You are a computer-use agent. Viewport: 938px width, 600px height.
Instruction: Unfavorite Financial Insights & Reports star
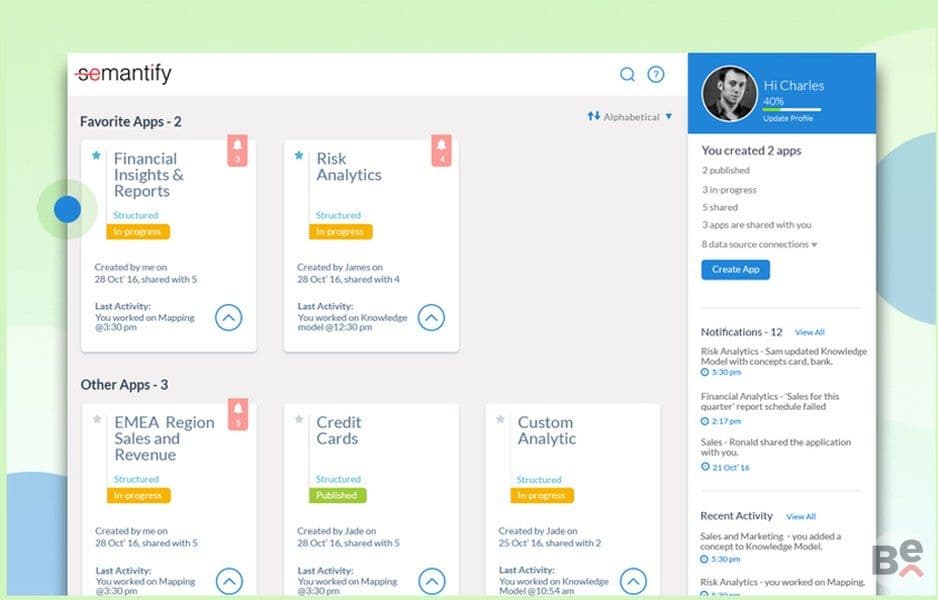point(96,156)
